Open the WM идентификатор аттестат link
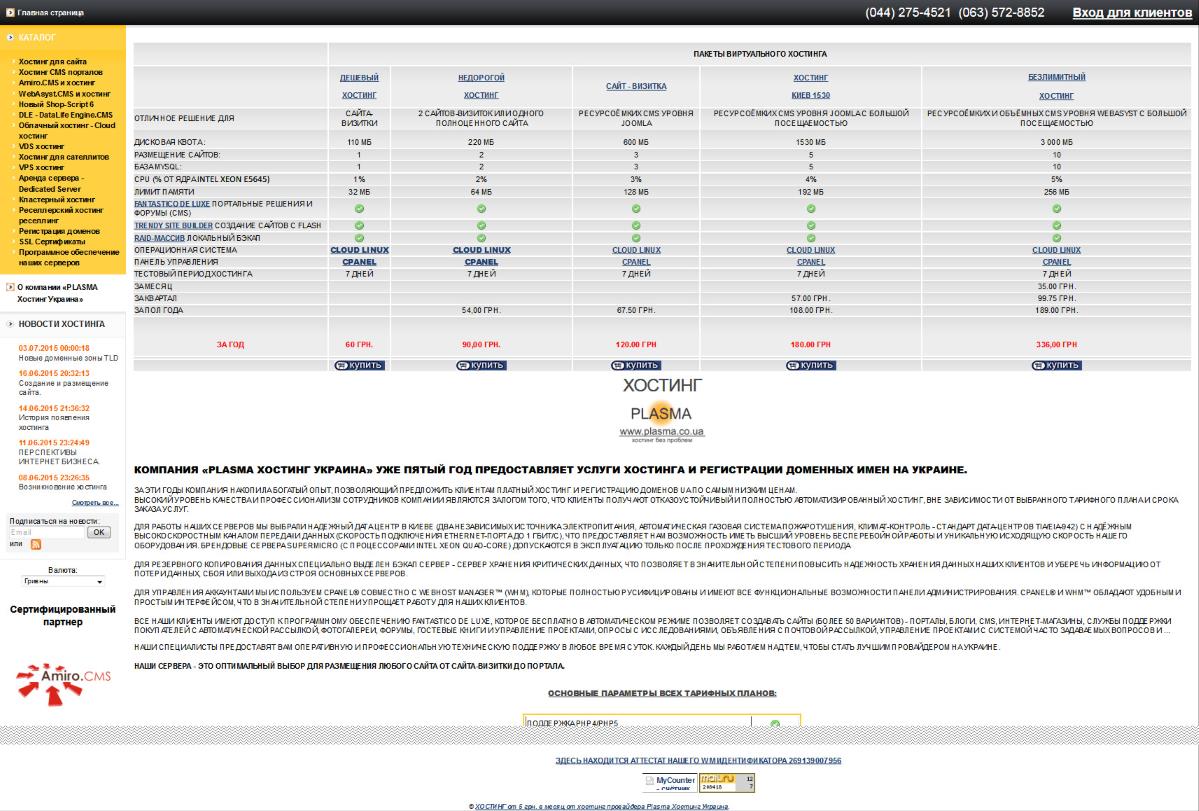 tap(698, 761)
